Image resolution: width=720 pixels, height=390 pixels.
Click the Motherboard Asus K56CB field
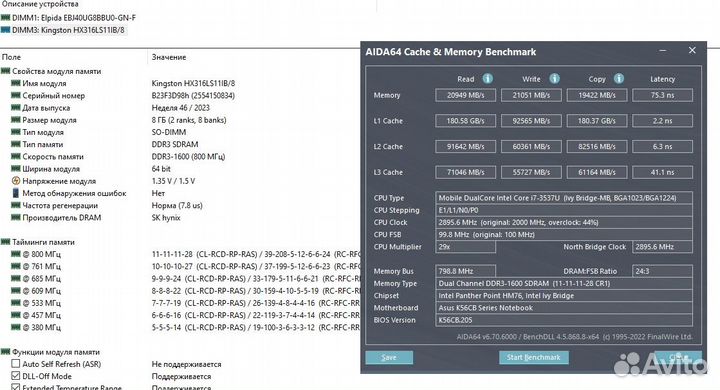click(564, 308)
